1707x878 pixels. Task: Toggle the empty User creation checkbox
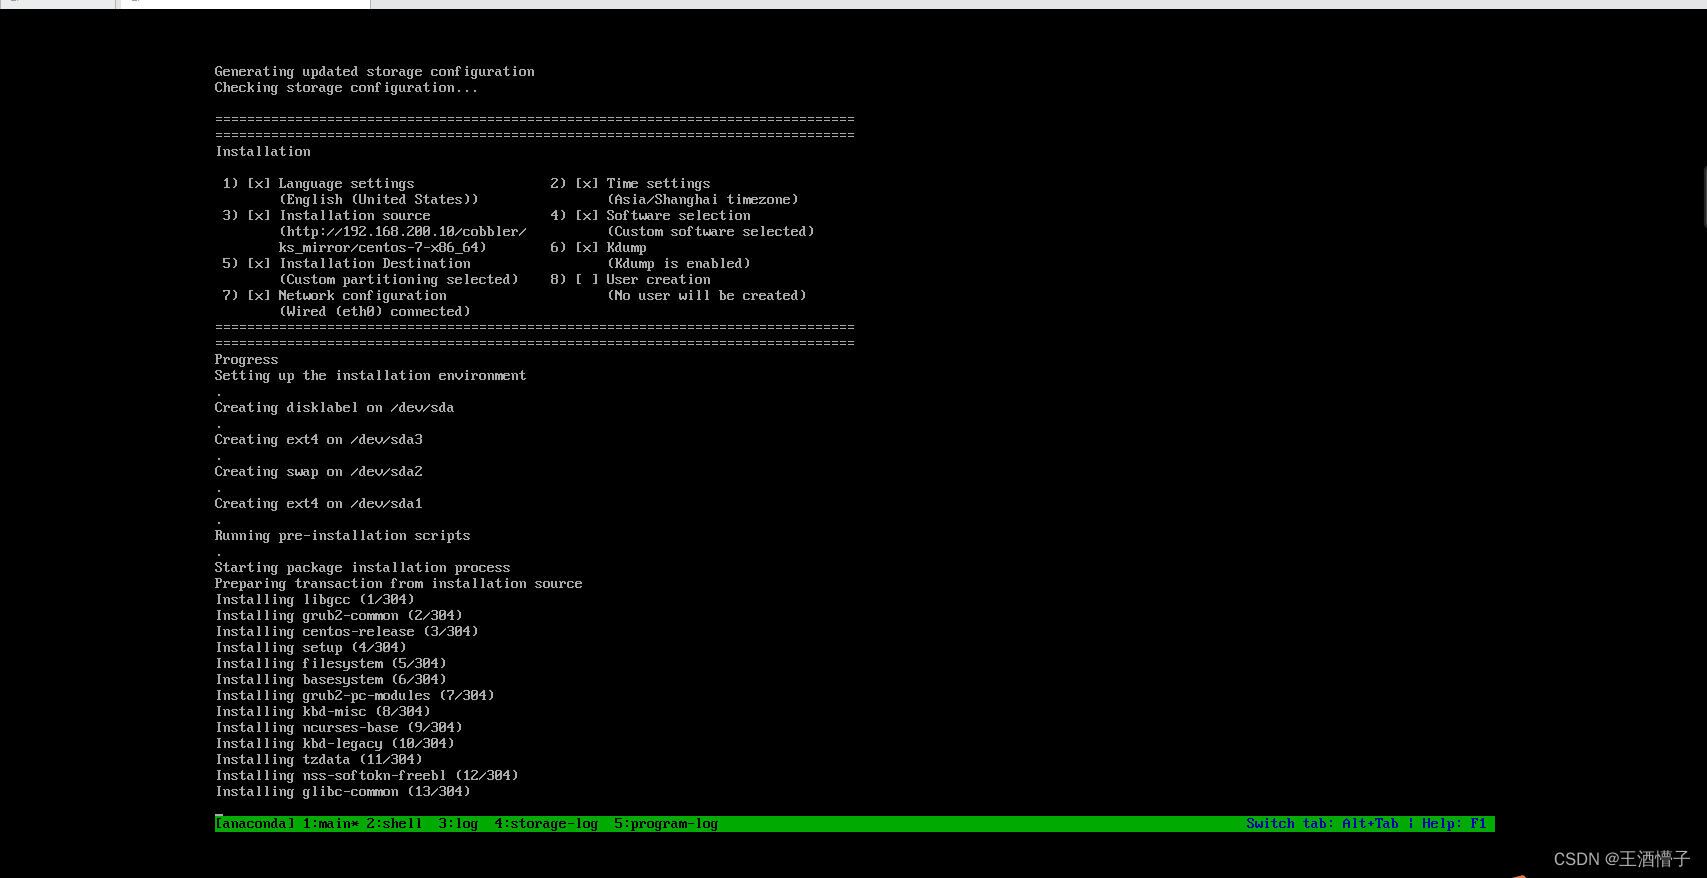click(587, 280)
